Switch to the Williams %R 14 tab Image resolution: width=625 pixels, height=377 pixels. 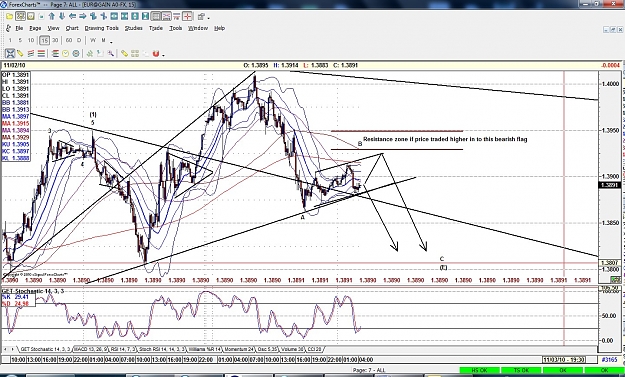tap(205, 350)
